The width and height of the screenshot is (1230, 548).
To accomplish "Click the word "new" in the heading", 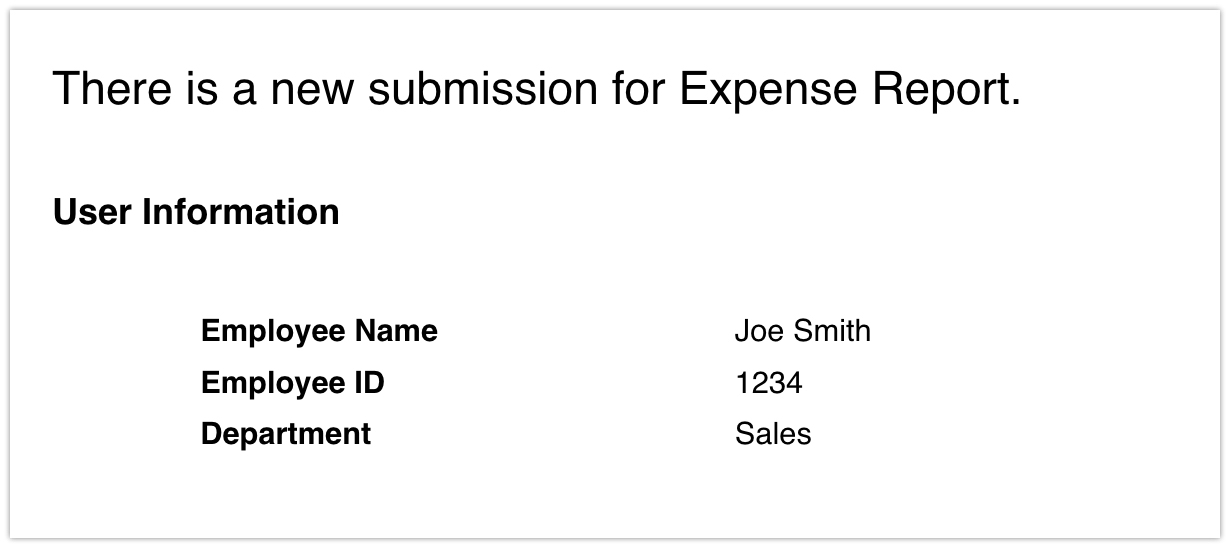I will coord(311,89).
